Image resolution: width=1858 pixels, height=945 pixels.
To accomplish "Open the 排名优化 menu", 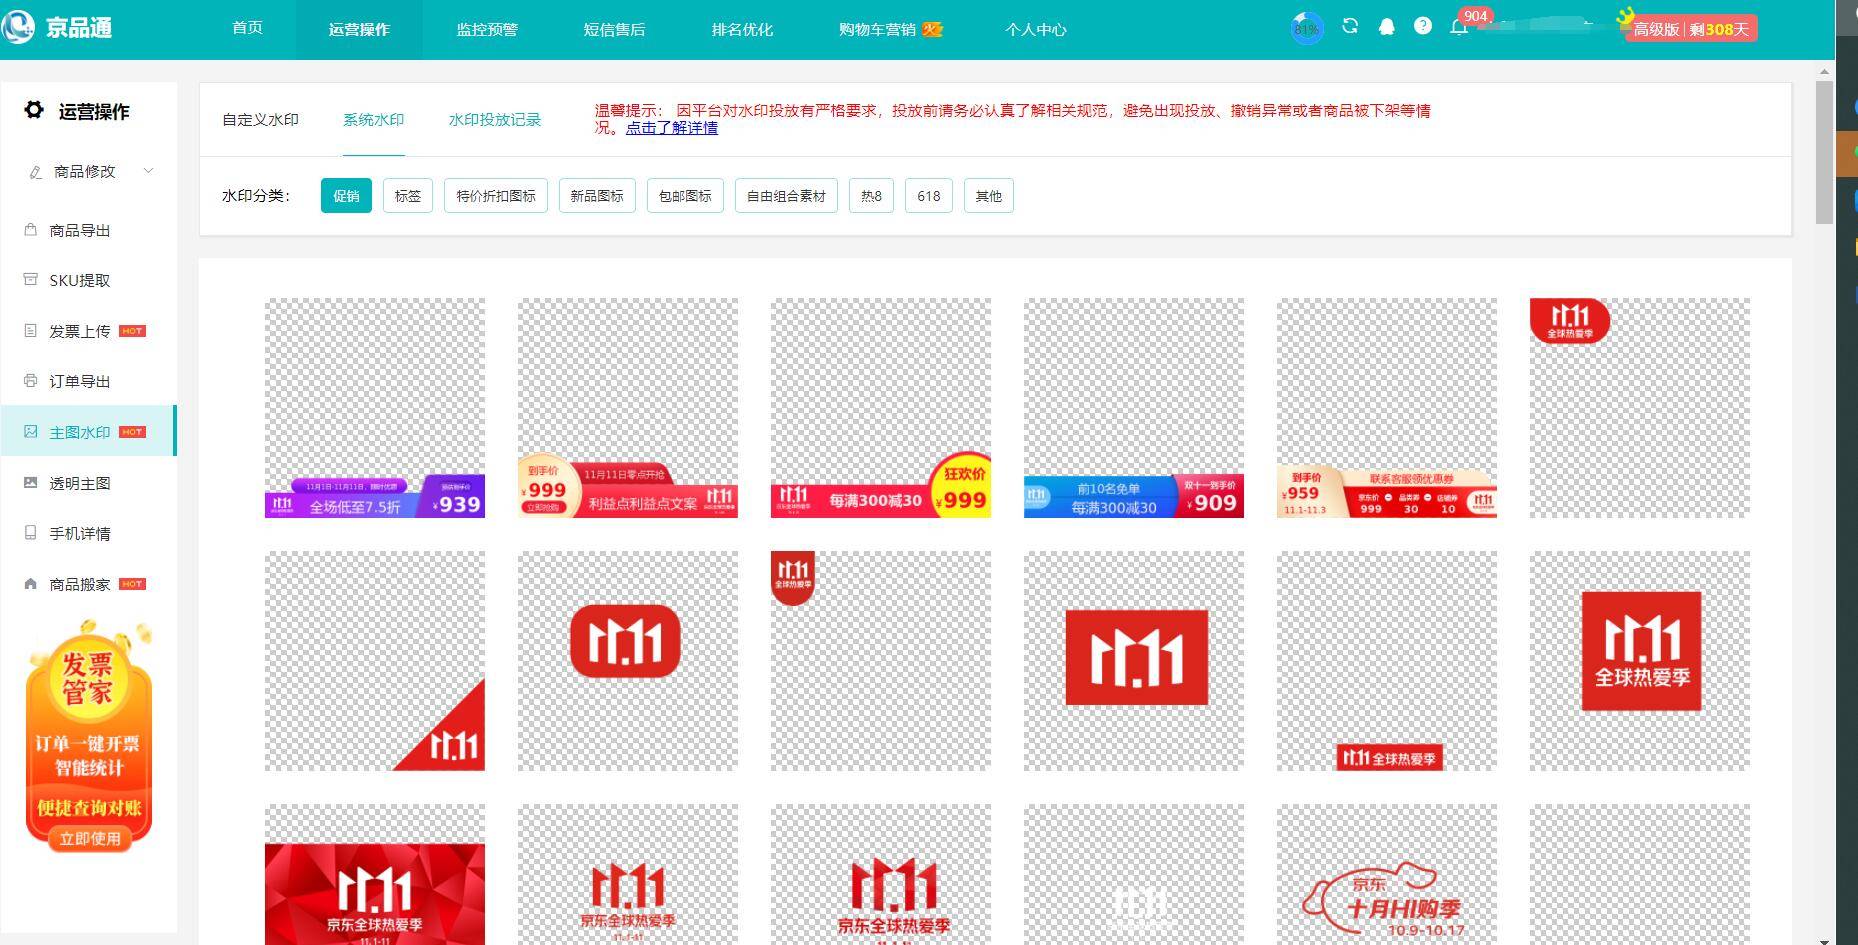I will (742, 29).
